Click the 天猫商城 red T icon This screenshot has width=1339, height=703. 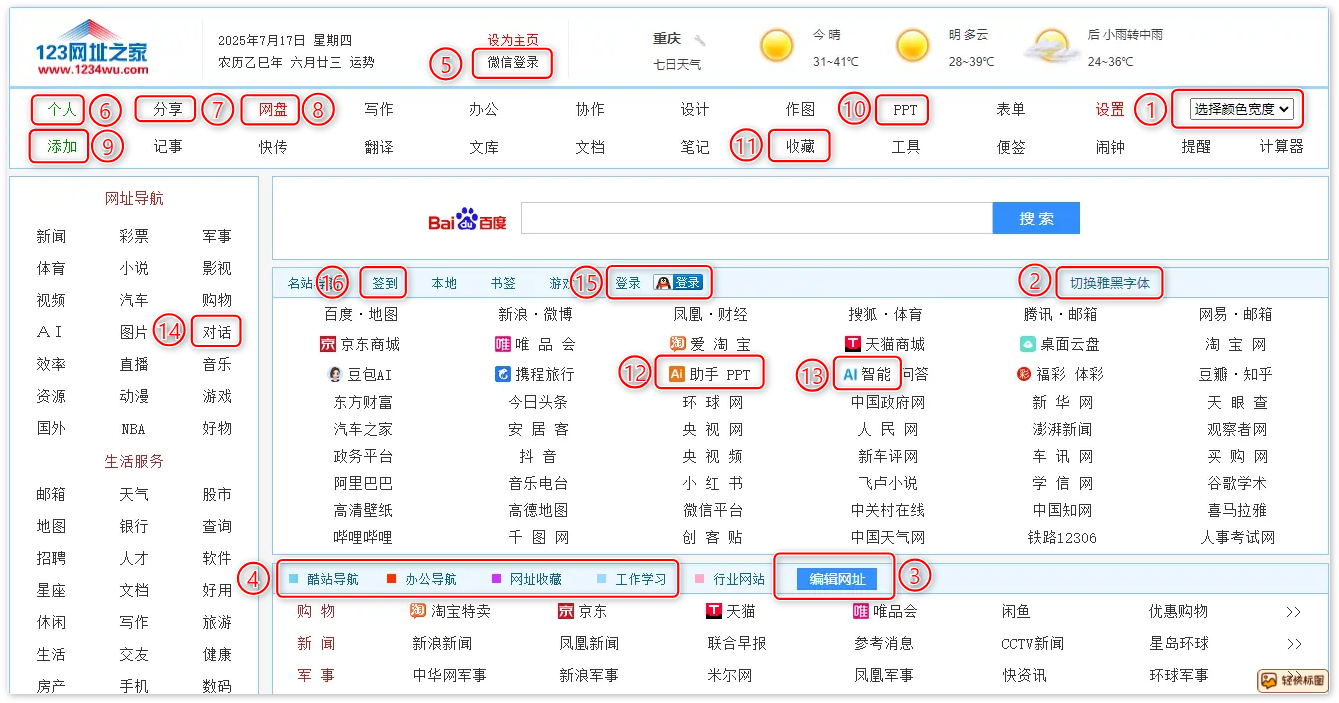(x=853, y=345)
